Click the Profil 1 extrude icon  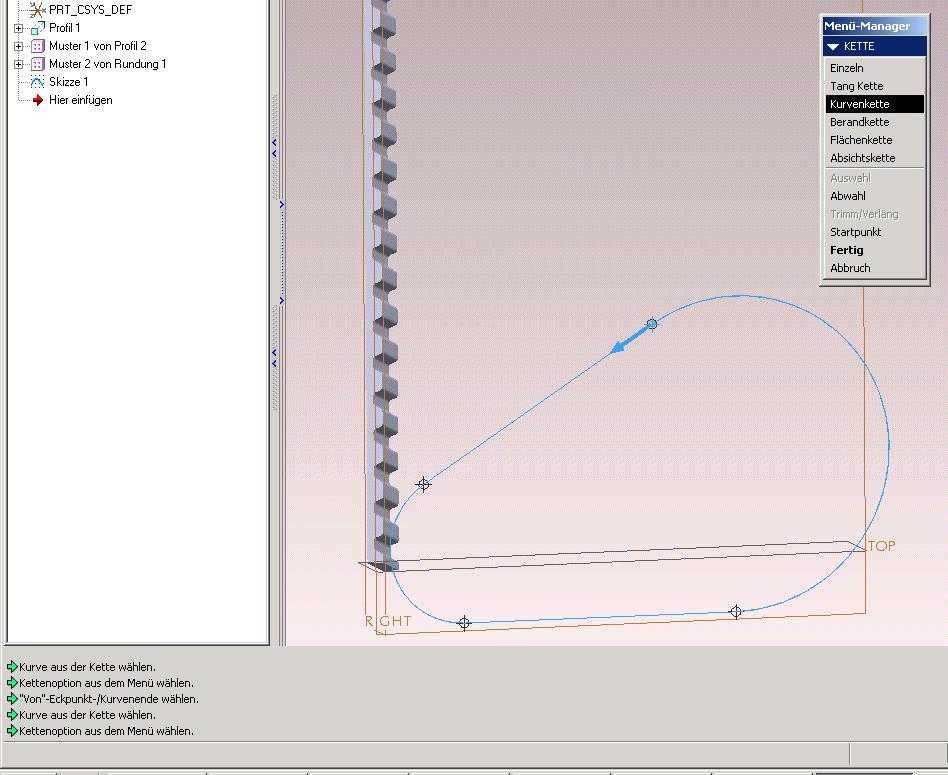37,28
